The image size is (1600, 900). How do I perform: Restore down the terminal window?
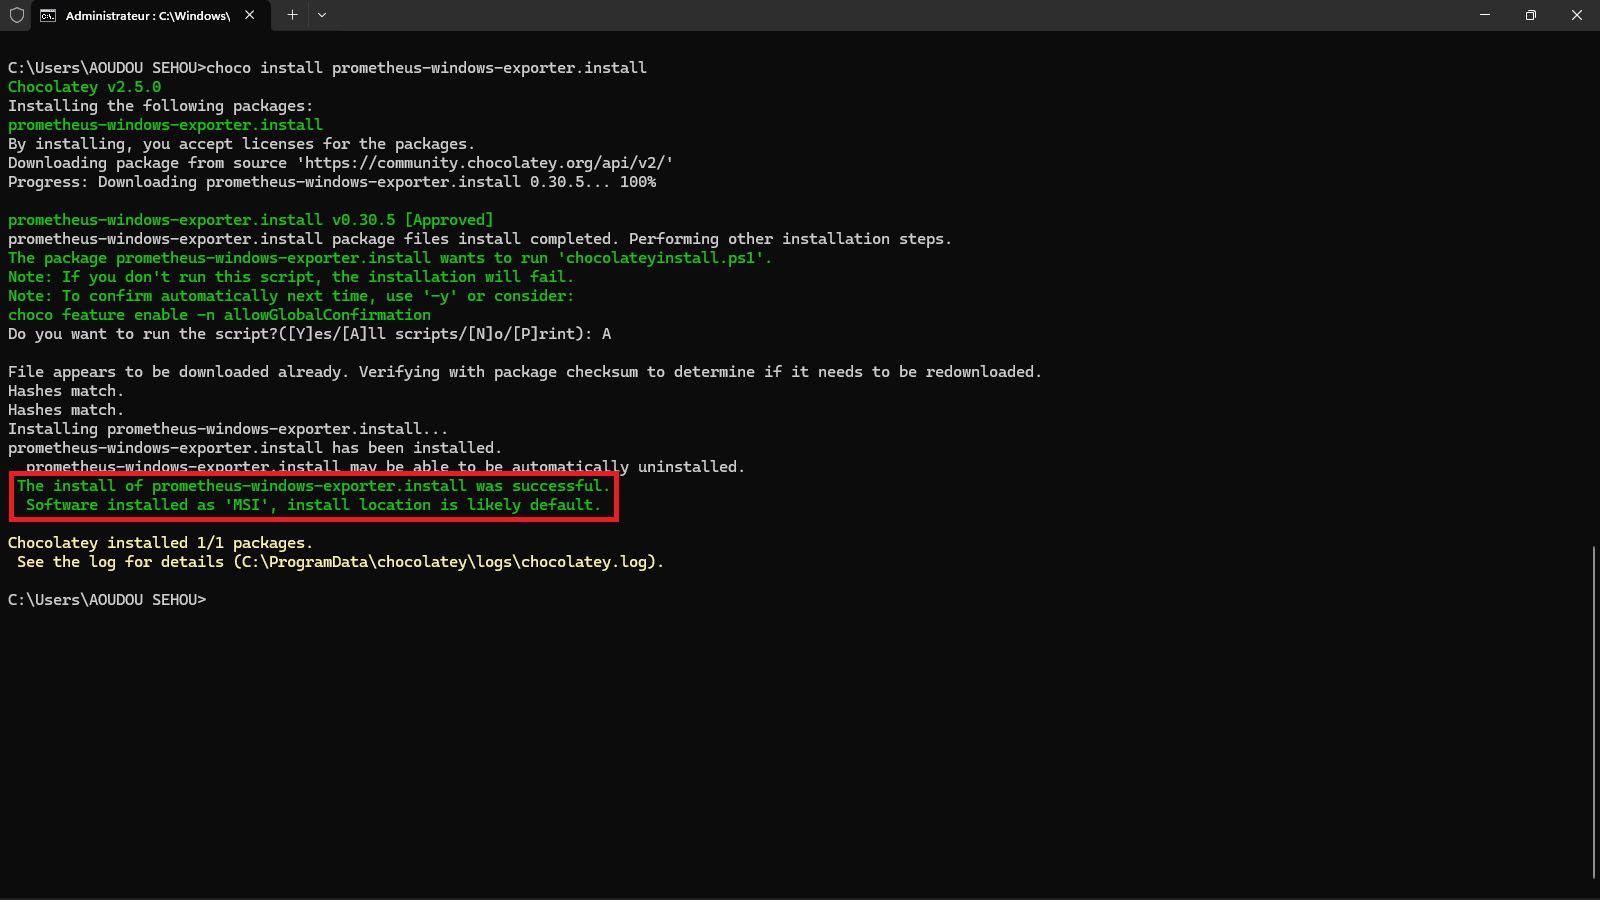point(1531,15)
